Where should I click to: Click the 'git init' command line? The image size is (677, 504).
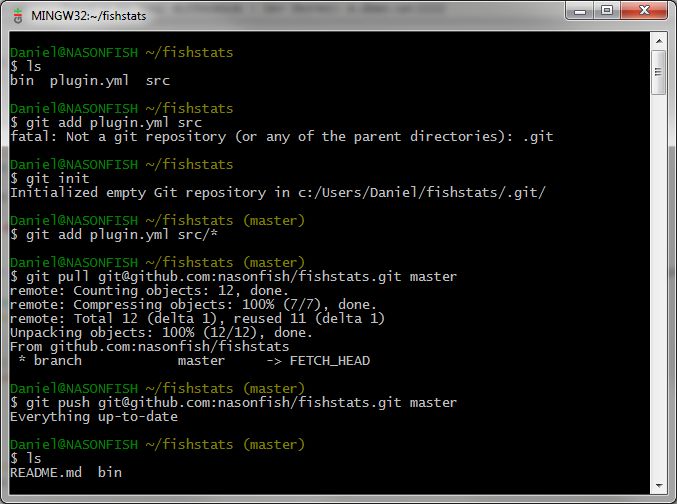pyautogui.click(x=50, y=178)
